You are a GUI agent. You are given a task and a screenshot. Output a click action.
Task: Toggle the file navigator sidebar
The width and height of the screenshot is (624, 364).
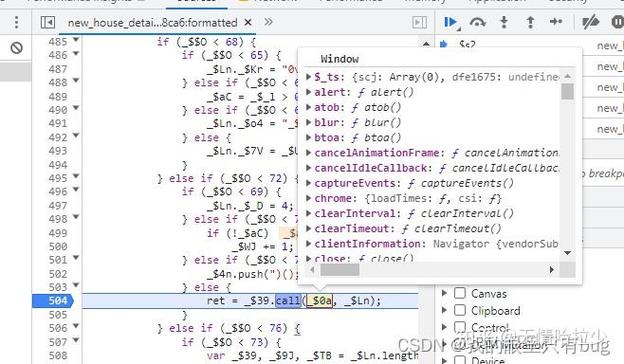48,22
